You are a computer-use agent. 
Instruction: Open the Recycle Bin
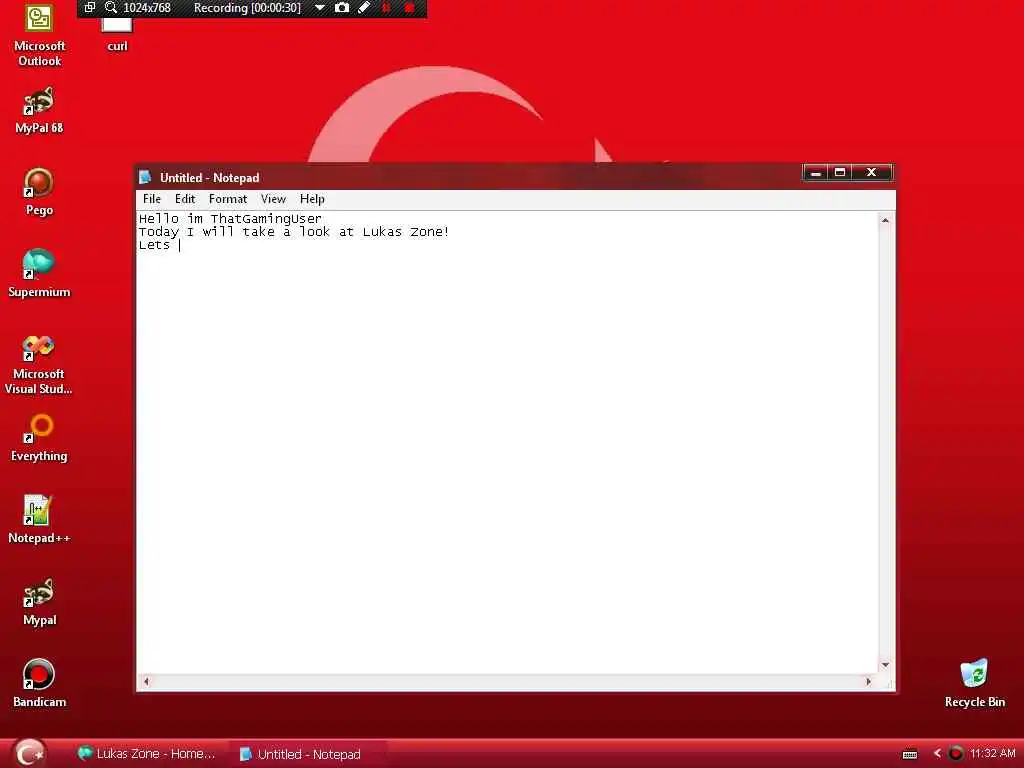click(x=974, y=684)
